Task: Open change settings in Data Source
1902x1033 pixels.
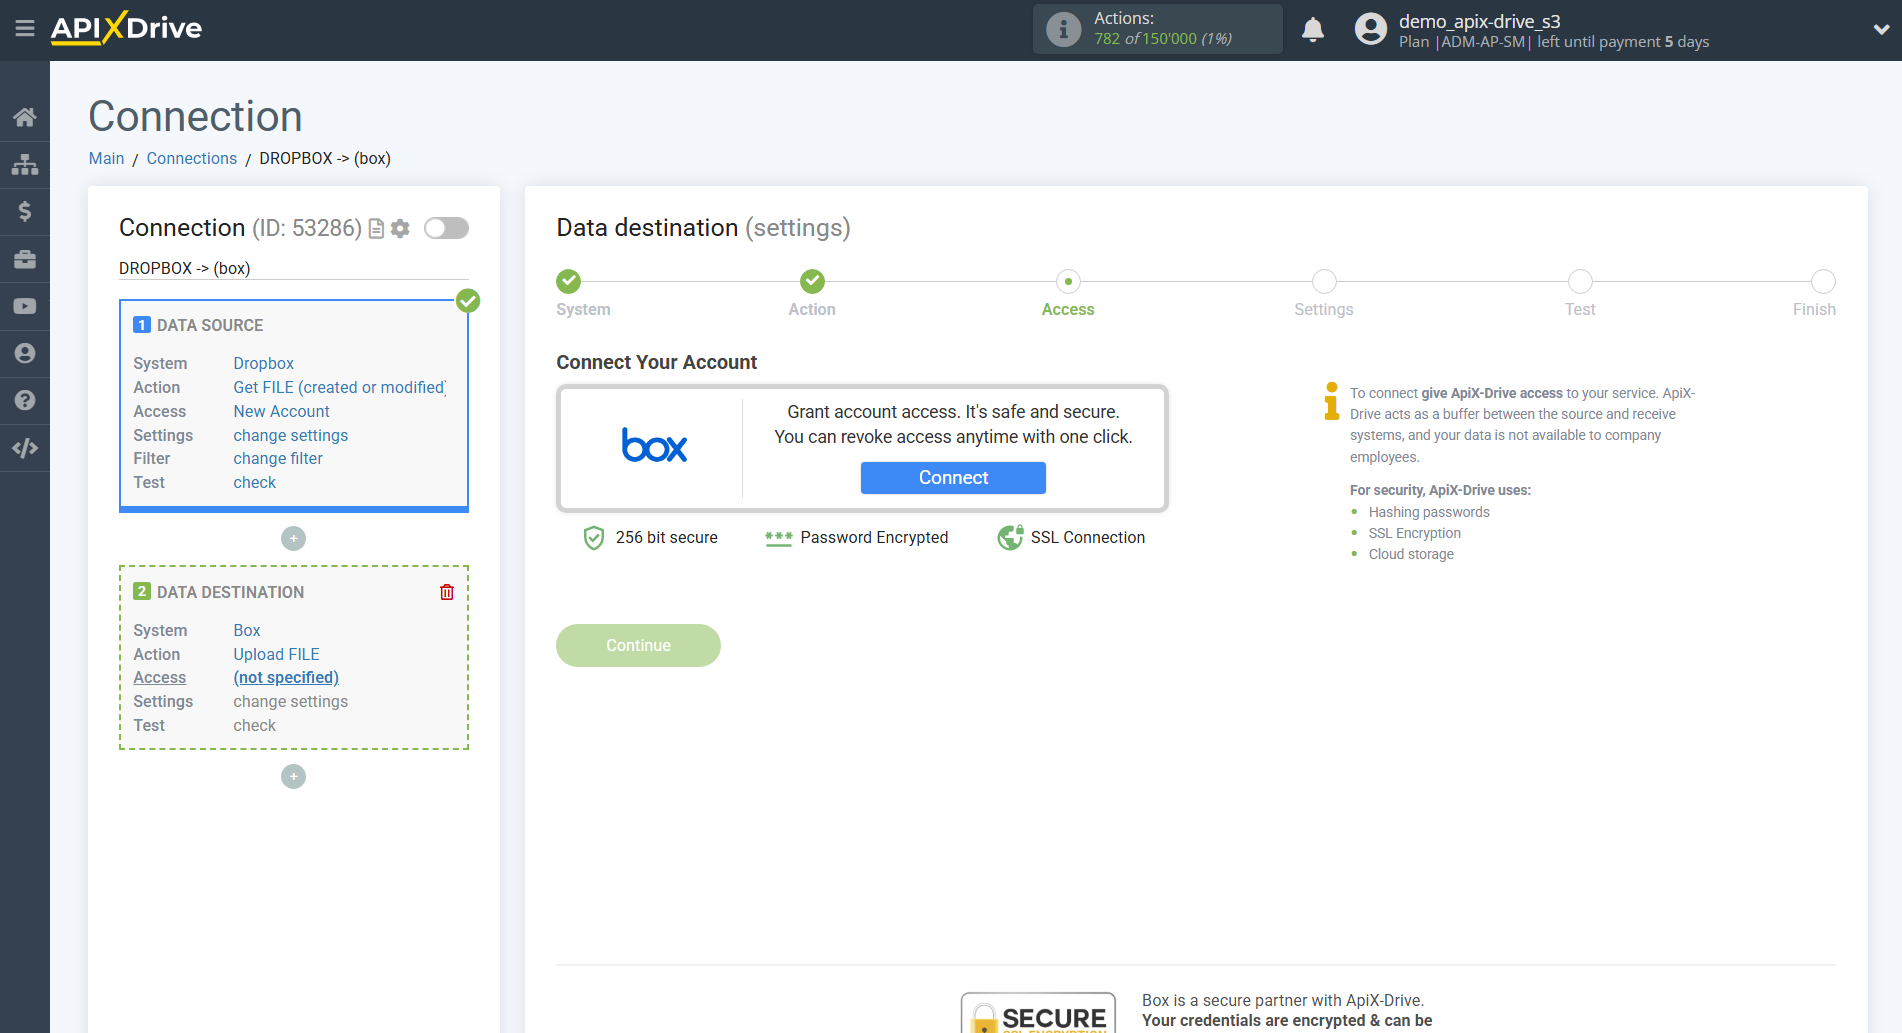Action: click(290, 435)
